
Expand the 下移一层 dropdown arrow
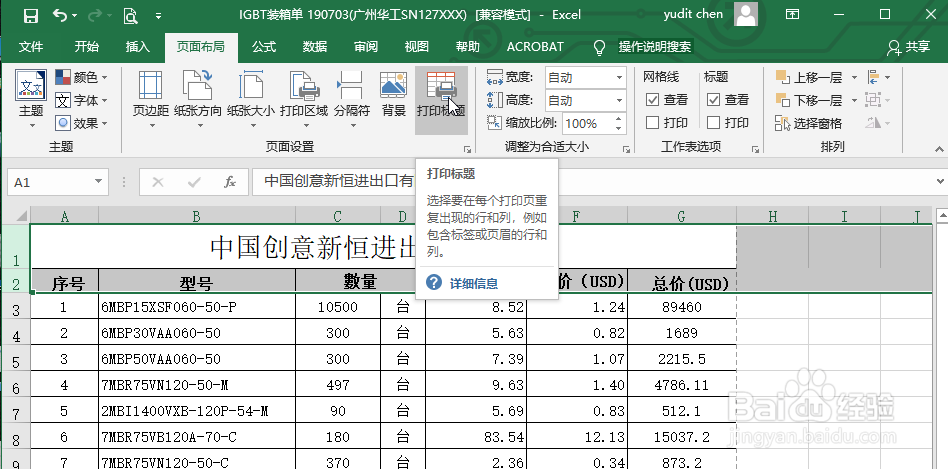tap(854, 100)
